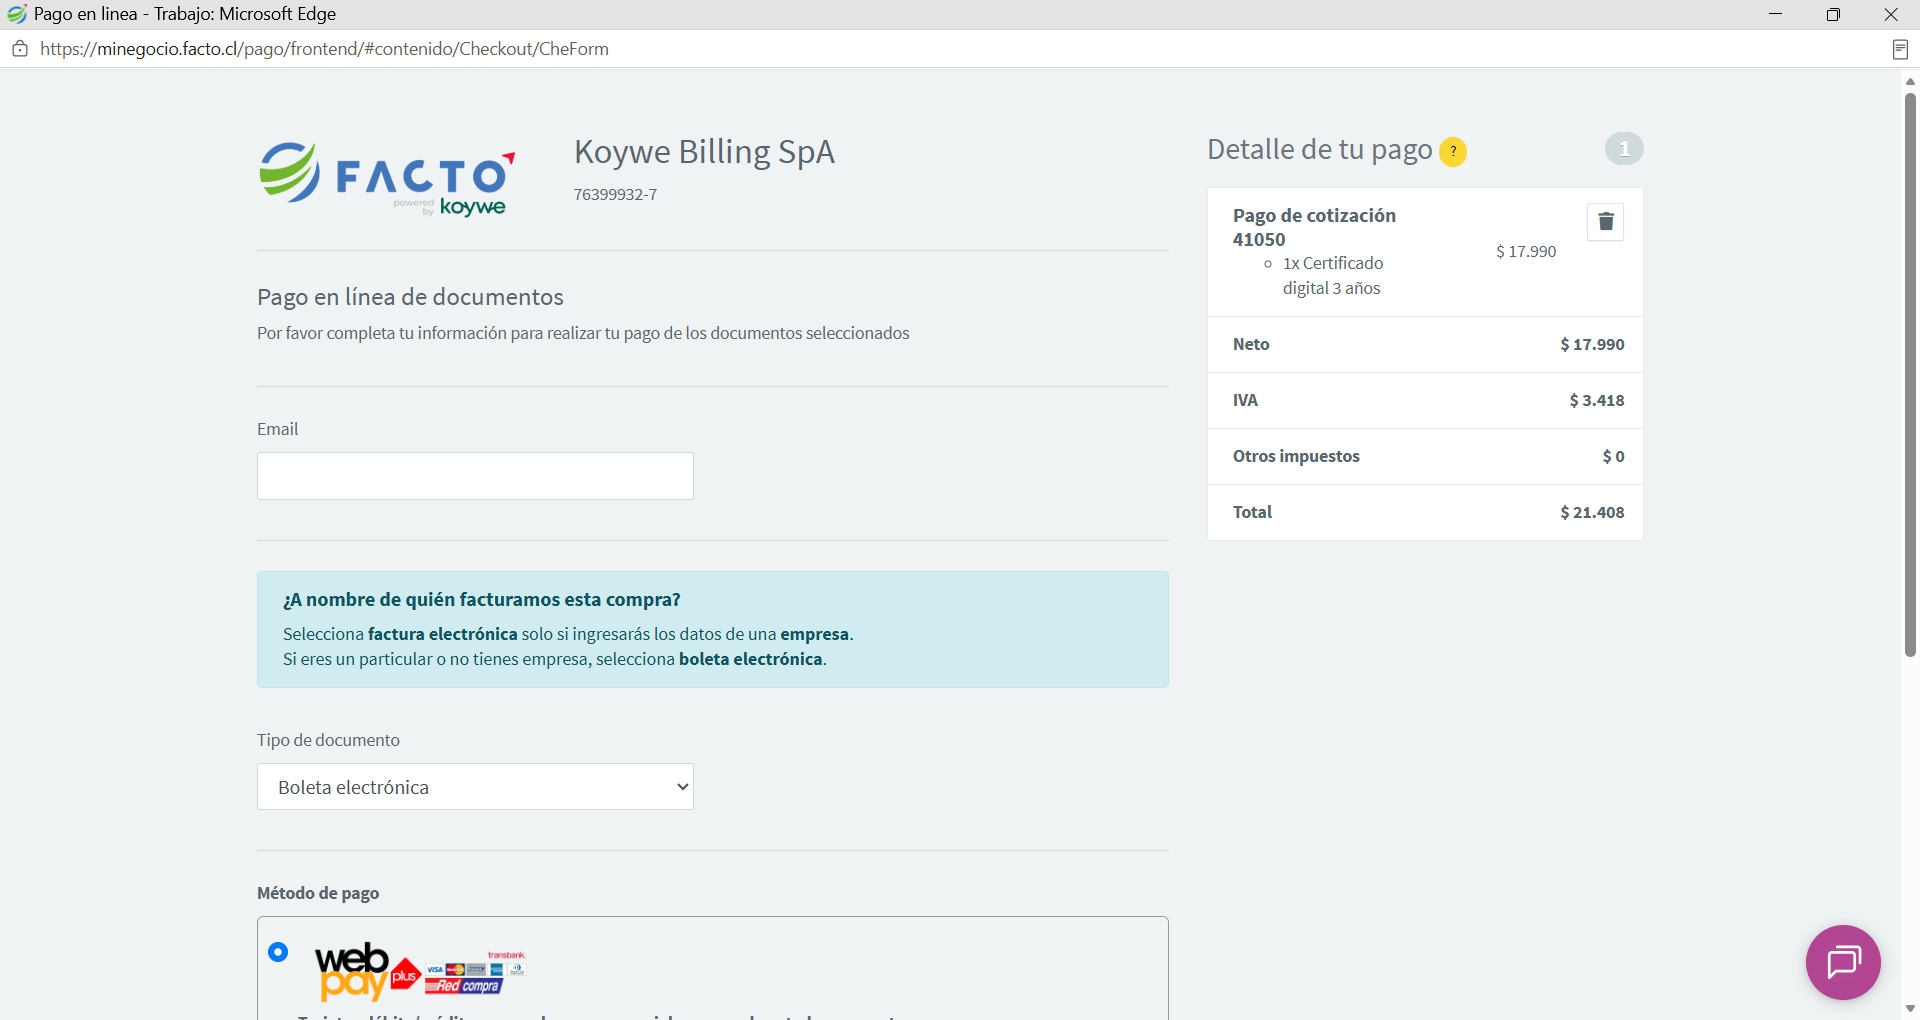Click the FACTO Koywe logo

point(388,179)
